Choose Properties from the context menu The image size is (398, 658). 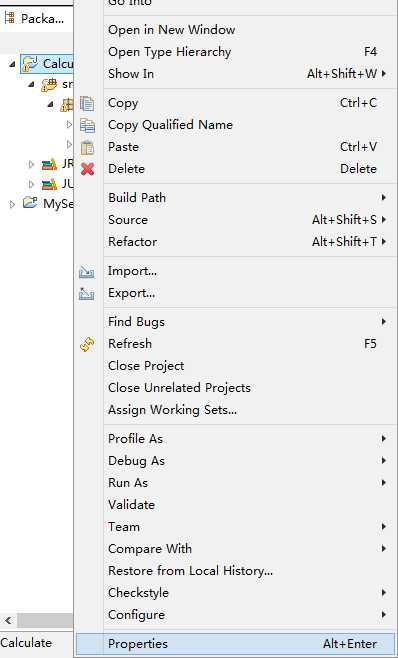point(235,644)
